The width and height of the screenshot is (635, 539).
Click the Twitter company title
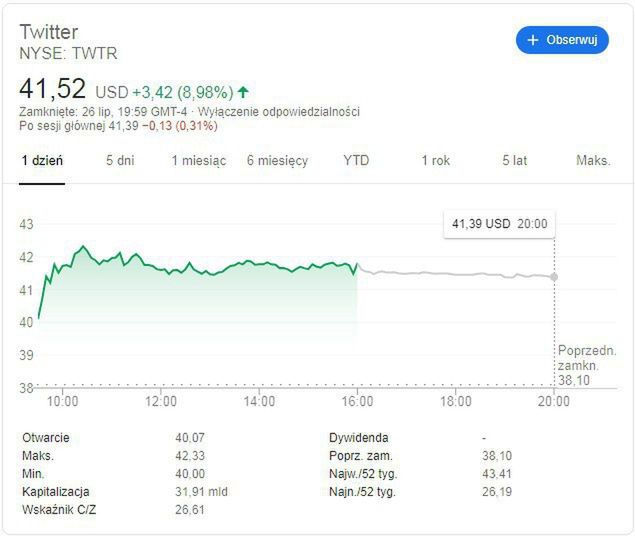[48, 32]
